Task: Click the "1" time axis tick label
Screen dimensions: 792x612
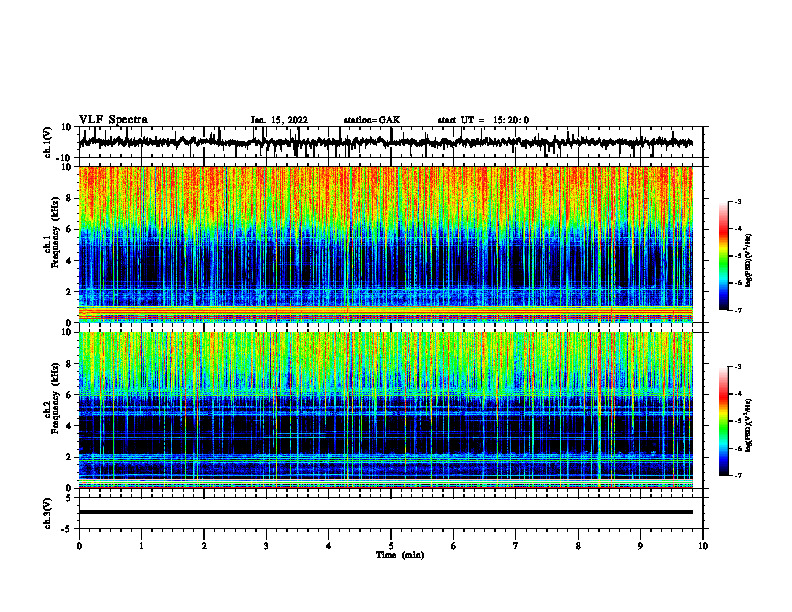Action: coord(141,546)
